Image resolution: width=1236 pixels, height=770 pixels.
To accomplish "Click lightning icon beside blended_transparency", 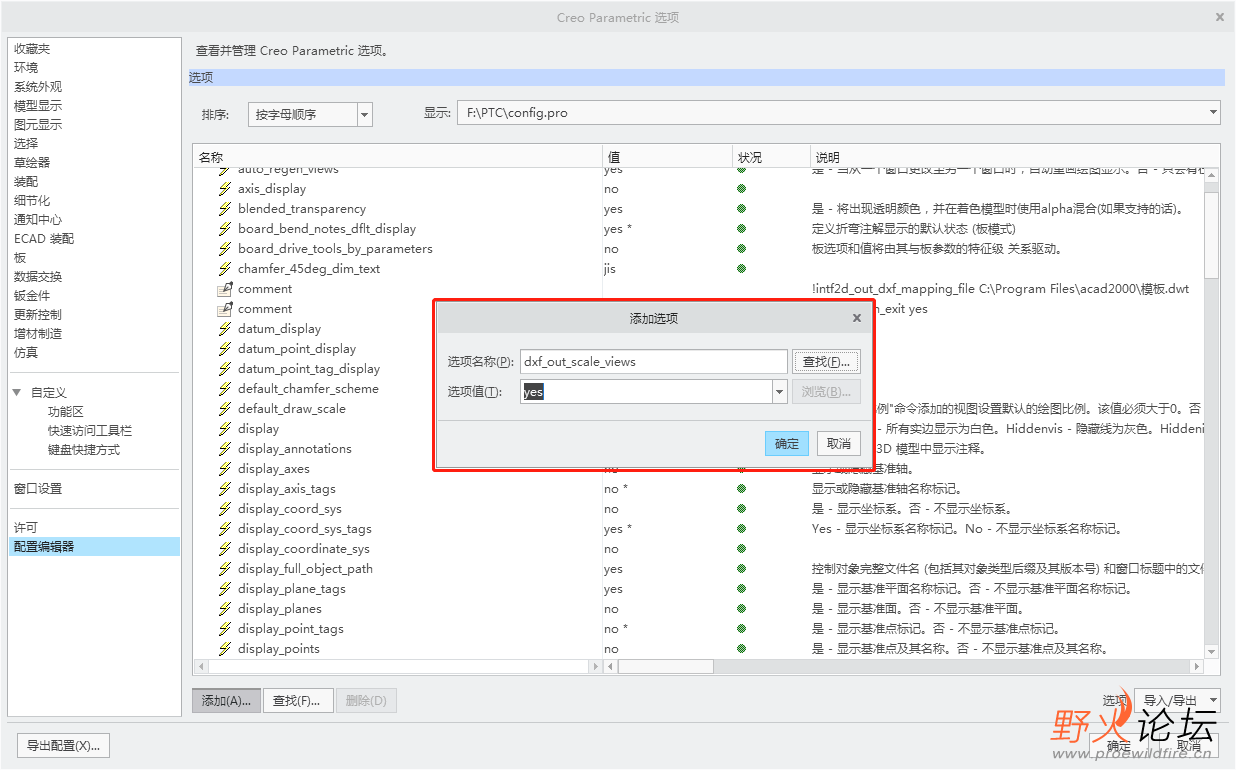I will (225, 209).
